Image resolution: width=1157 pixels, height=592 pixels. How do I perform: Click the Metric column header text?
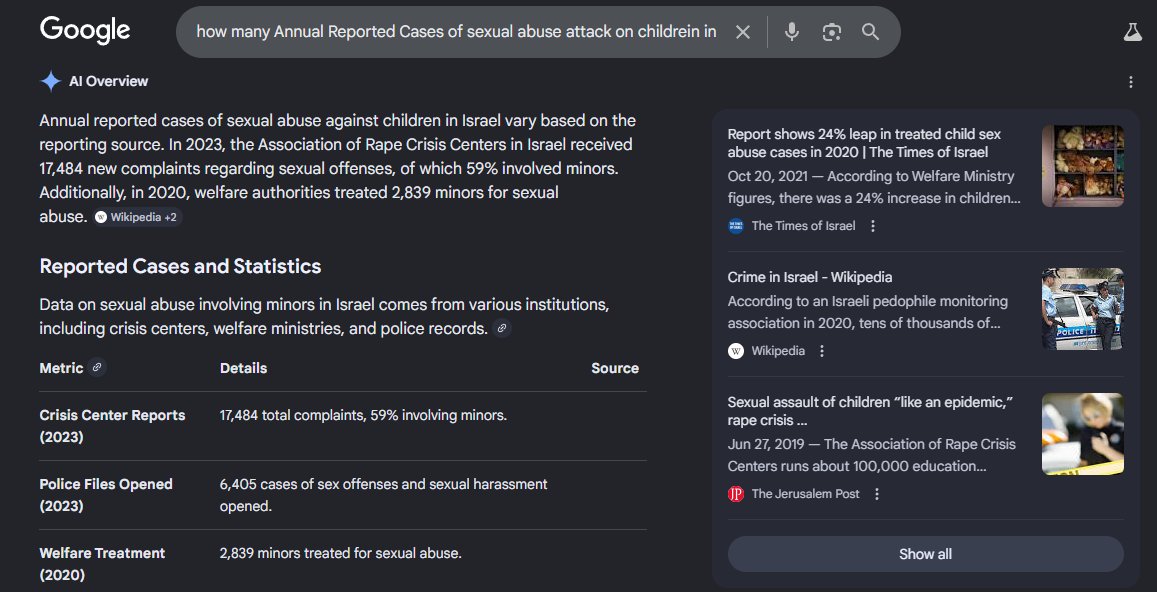pos(61,368)
